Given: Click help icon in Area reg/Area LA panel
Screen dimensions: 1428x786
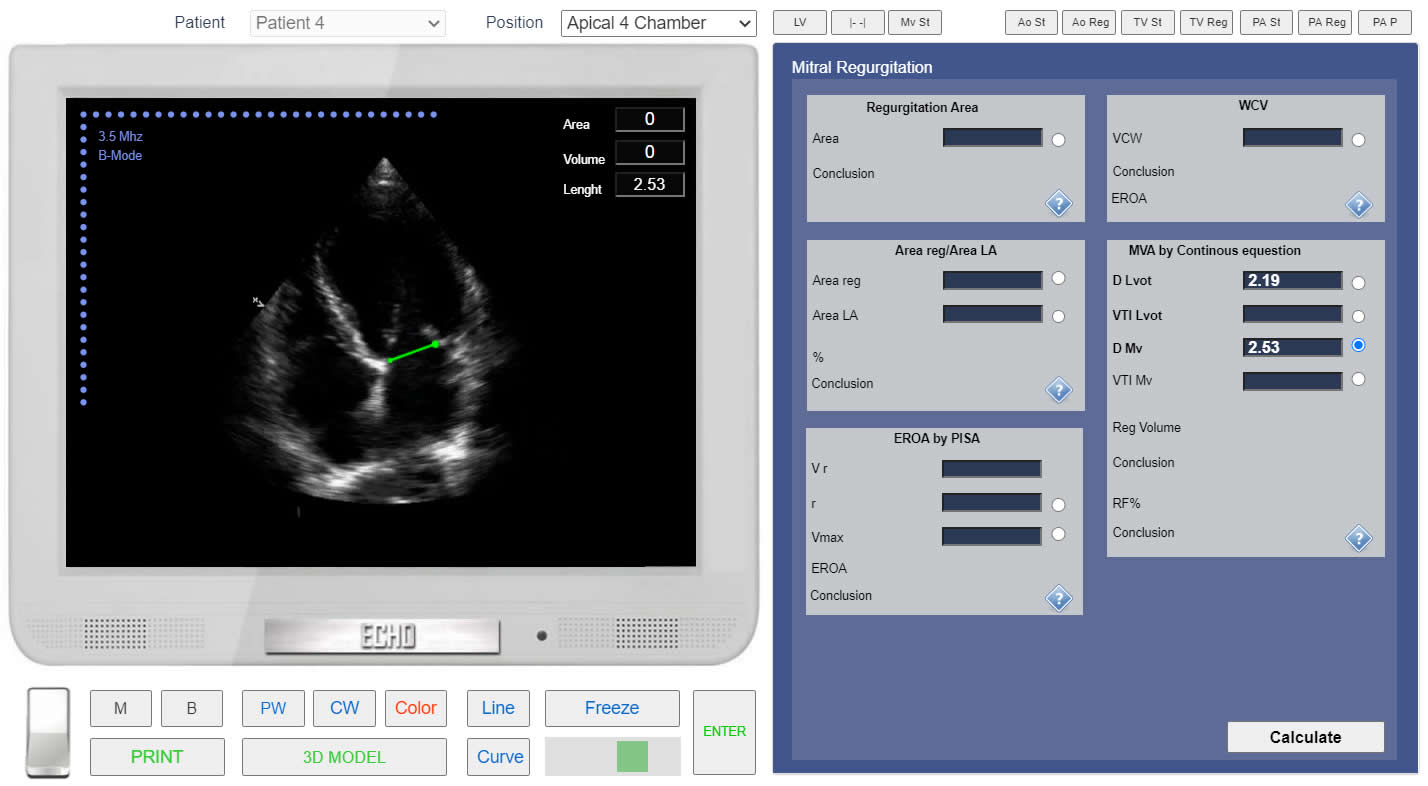Looking at the screenshot, I should point(1058,389).
